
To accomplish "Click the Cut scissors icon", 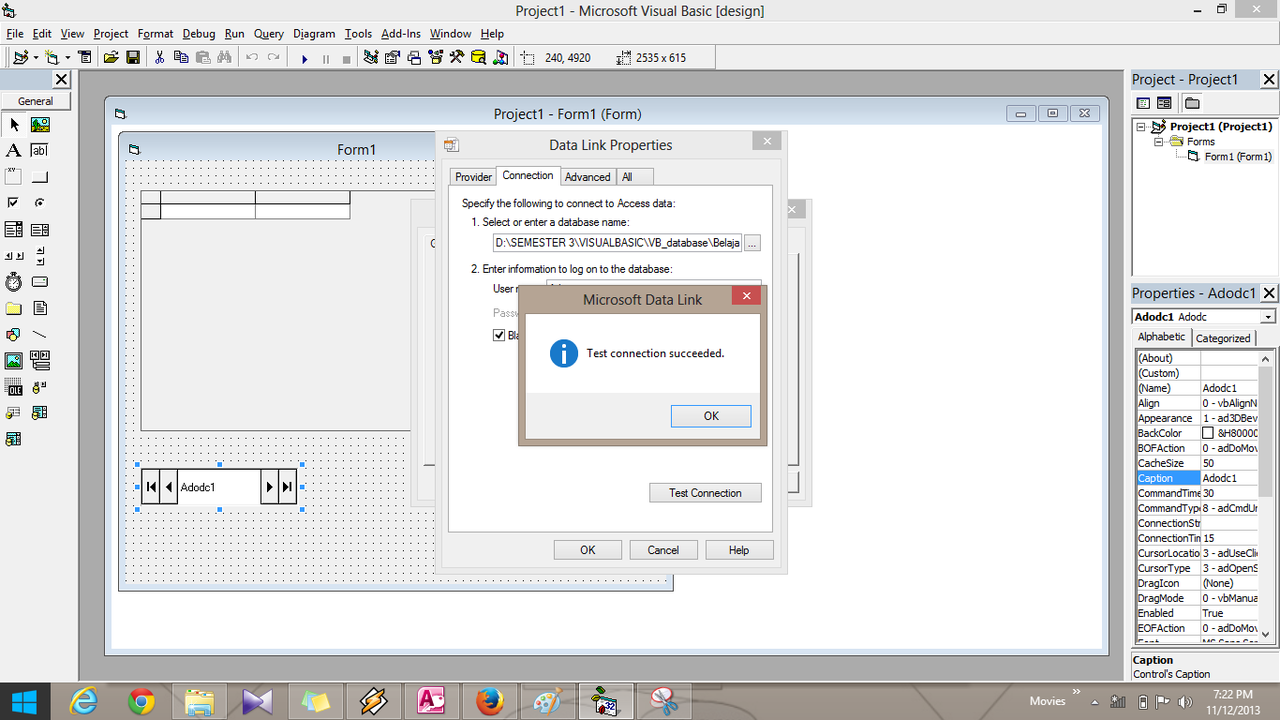I will [x=159, y=58].
